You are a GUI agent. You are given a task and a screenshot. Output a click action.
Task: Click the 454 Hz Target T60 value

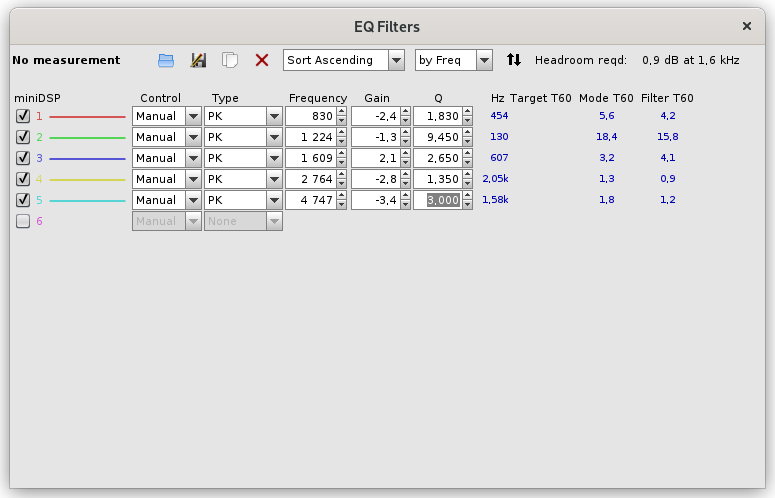point(499,116)
